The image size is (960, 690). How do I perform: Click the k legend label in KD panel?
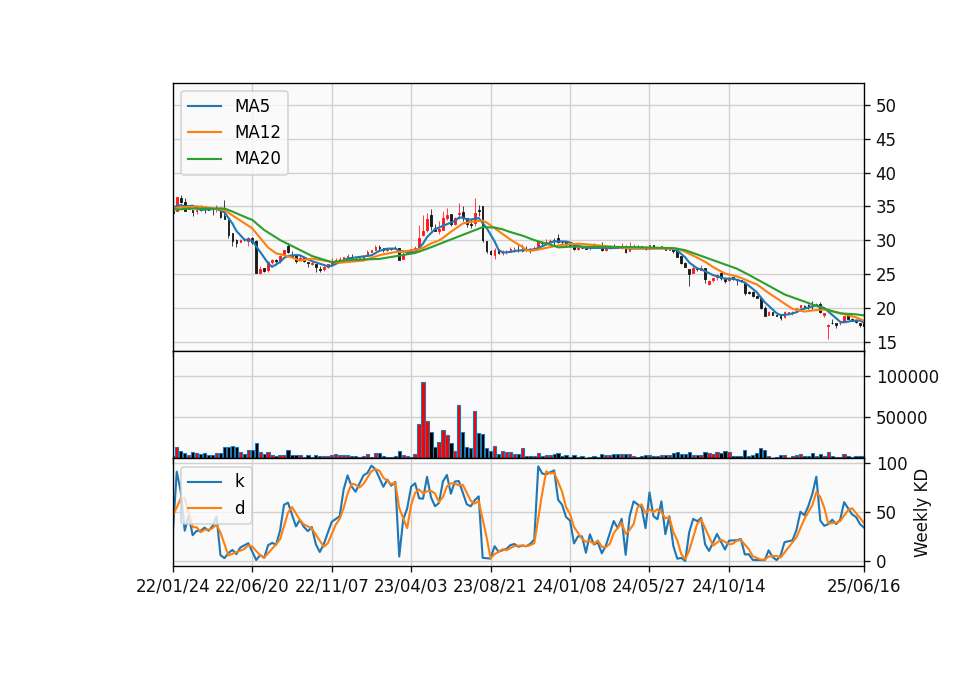pyautogui.click(x=239, y=481)
